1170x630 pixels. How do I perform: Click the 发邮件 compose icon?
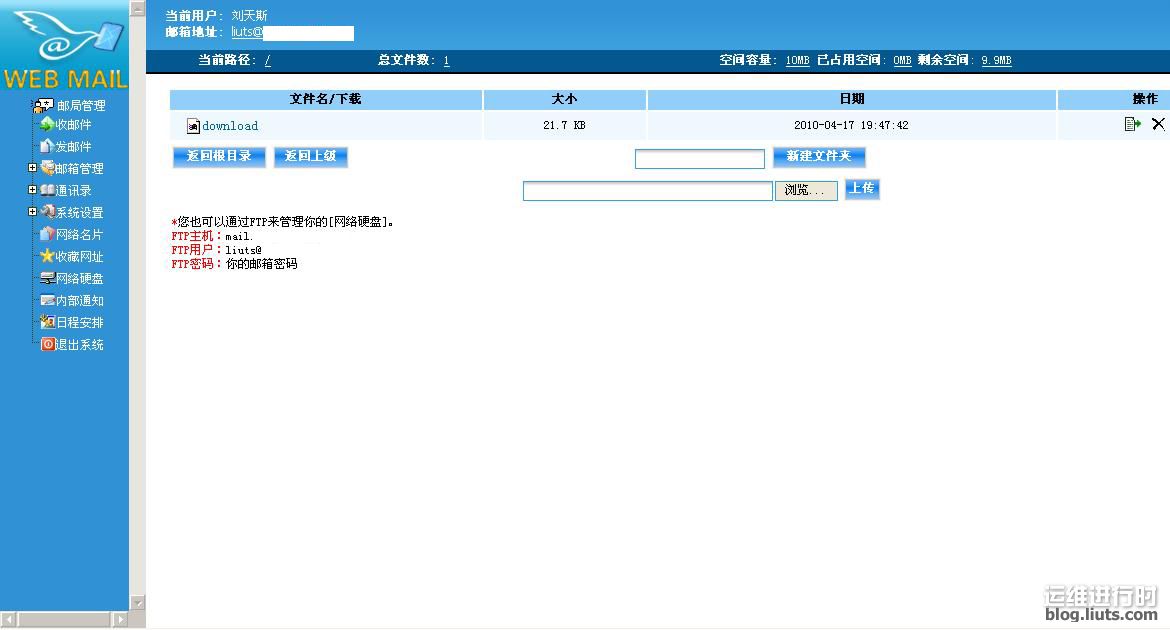point(47,147)
